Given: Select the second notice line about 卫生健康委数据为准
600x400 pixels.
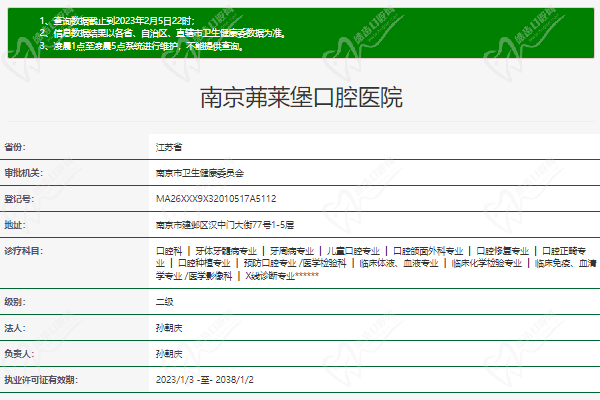Looking at the screenshot, I should [x=163, y=33].
